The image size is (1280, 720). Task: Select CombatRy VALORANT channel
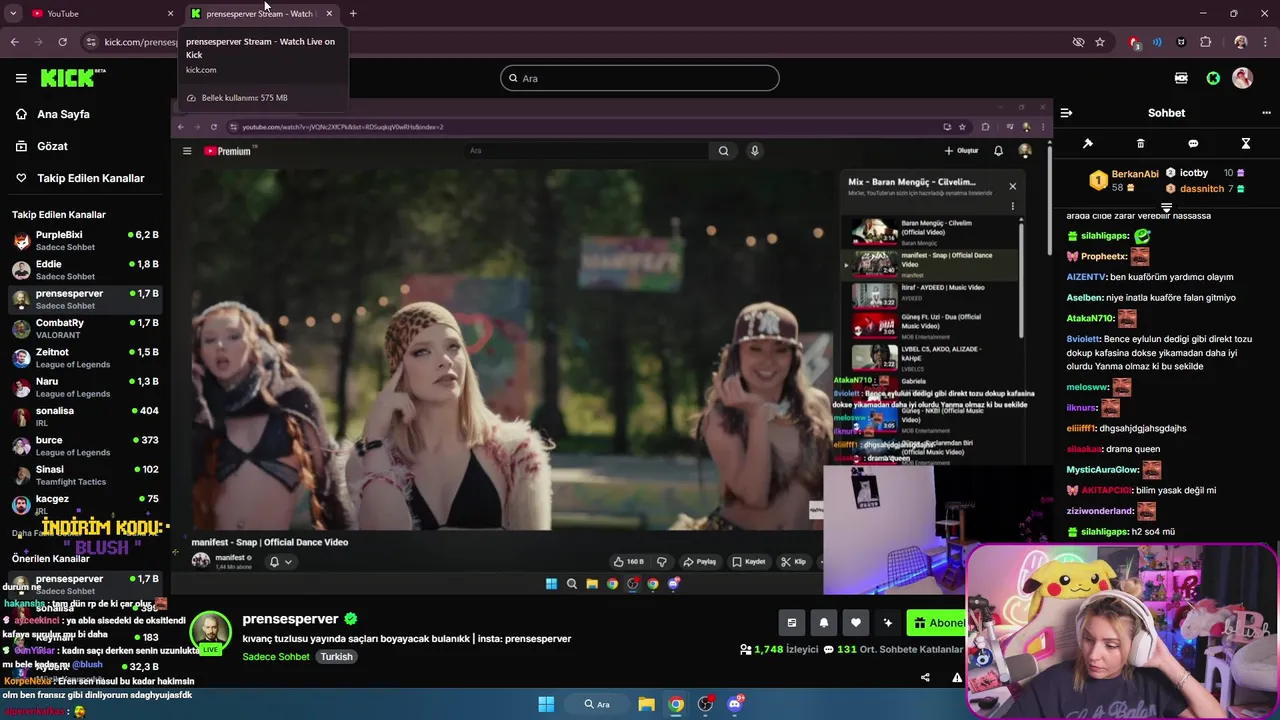[85, 329]
